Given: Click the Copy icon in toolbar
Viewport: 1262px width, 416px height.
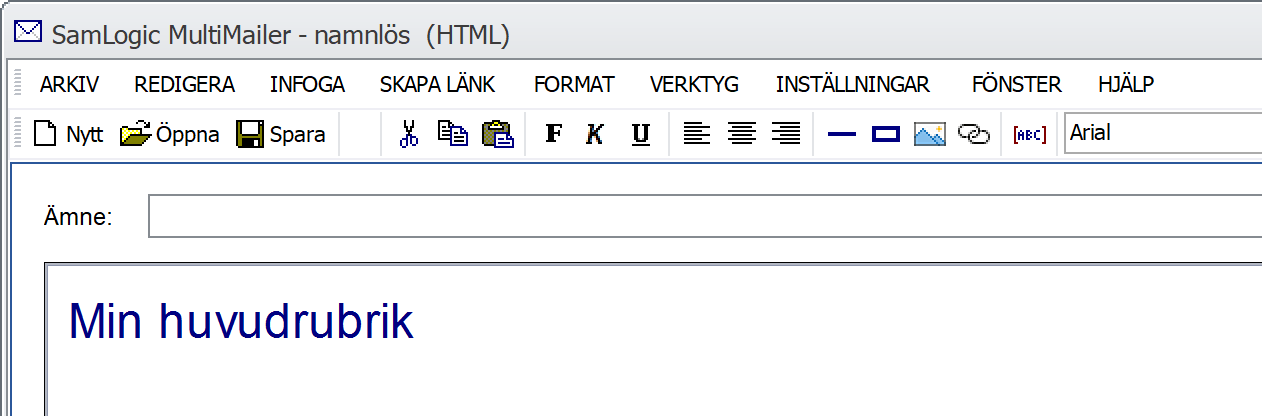Looking at the screenshot, I should [x=453, y=134].
